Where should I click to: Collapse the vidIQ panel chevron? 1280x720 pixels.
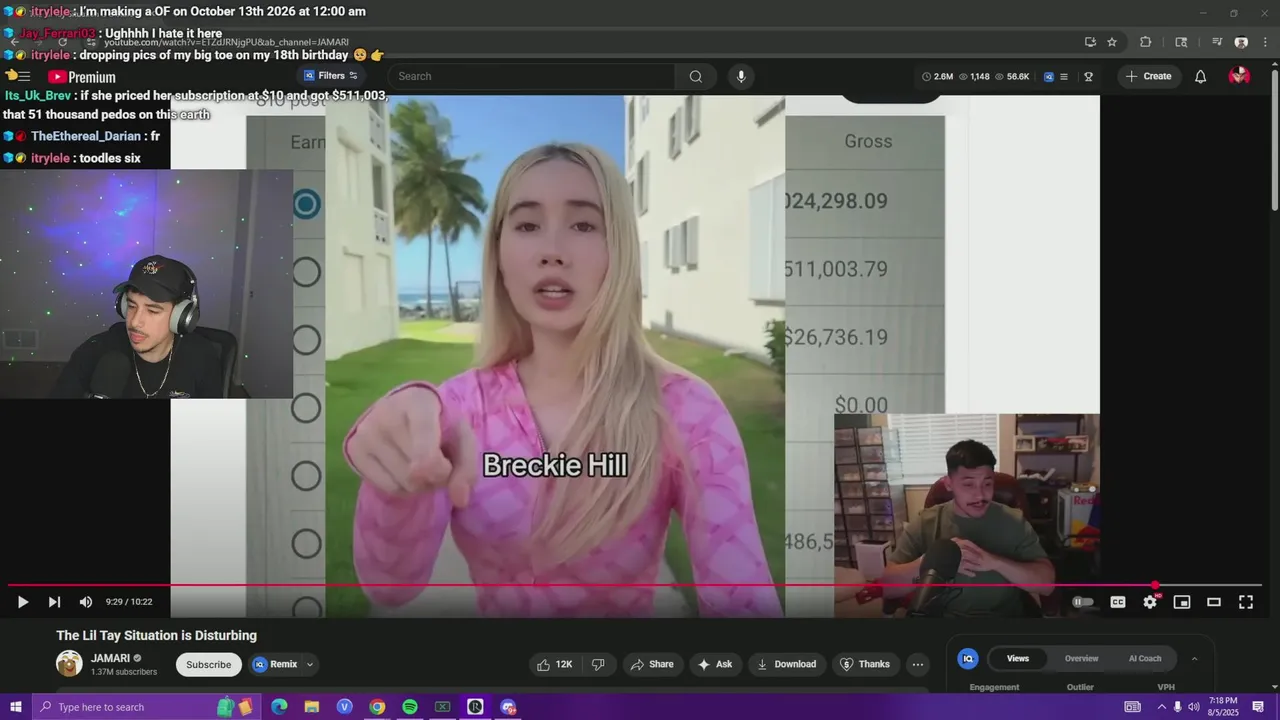pos(1194,658)
